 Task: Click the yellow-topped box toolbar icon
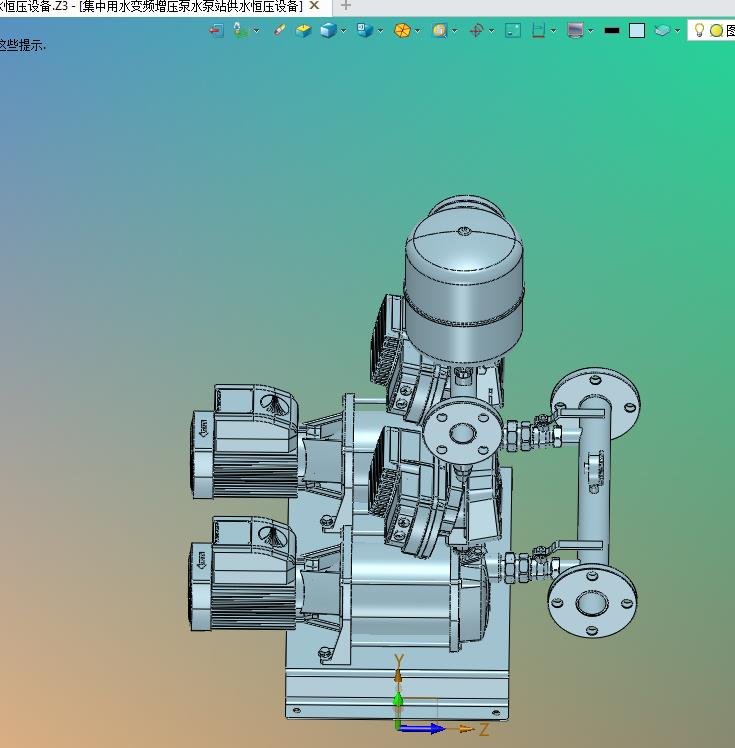(303, 31)
